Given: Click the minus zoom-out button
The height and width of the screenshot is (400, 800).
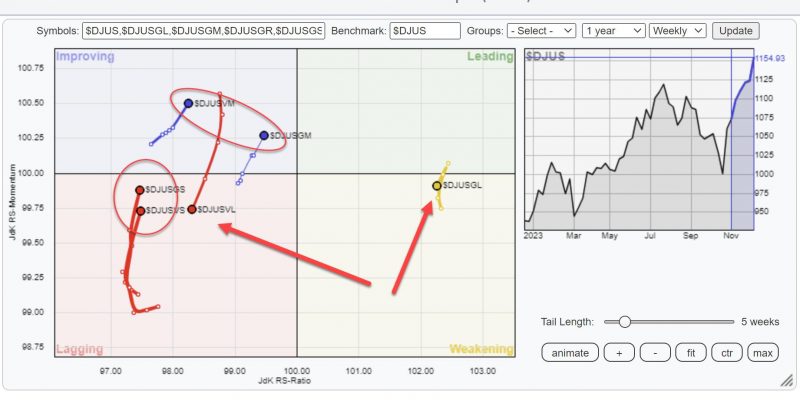Looking at the screenshot, I should pos(655,353).
